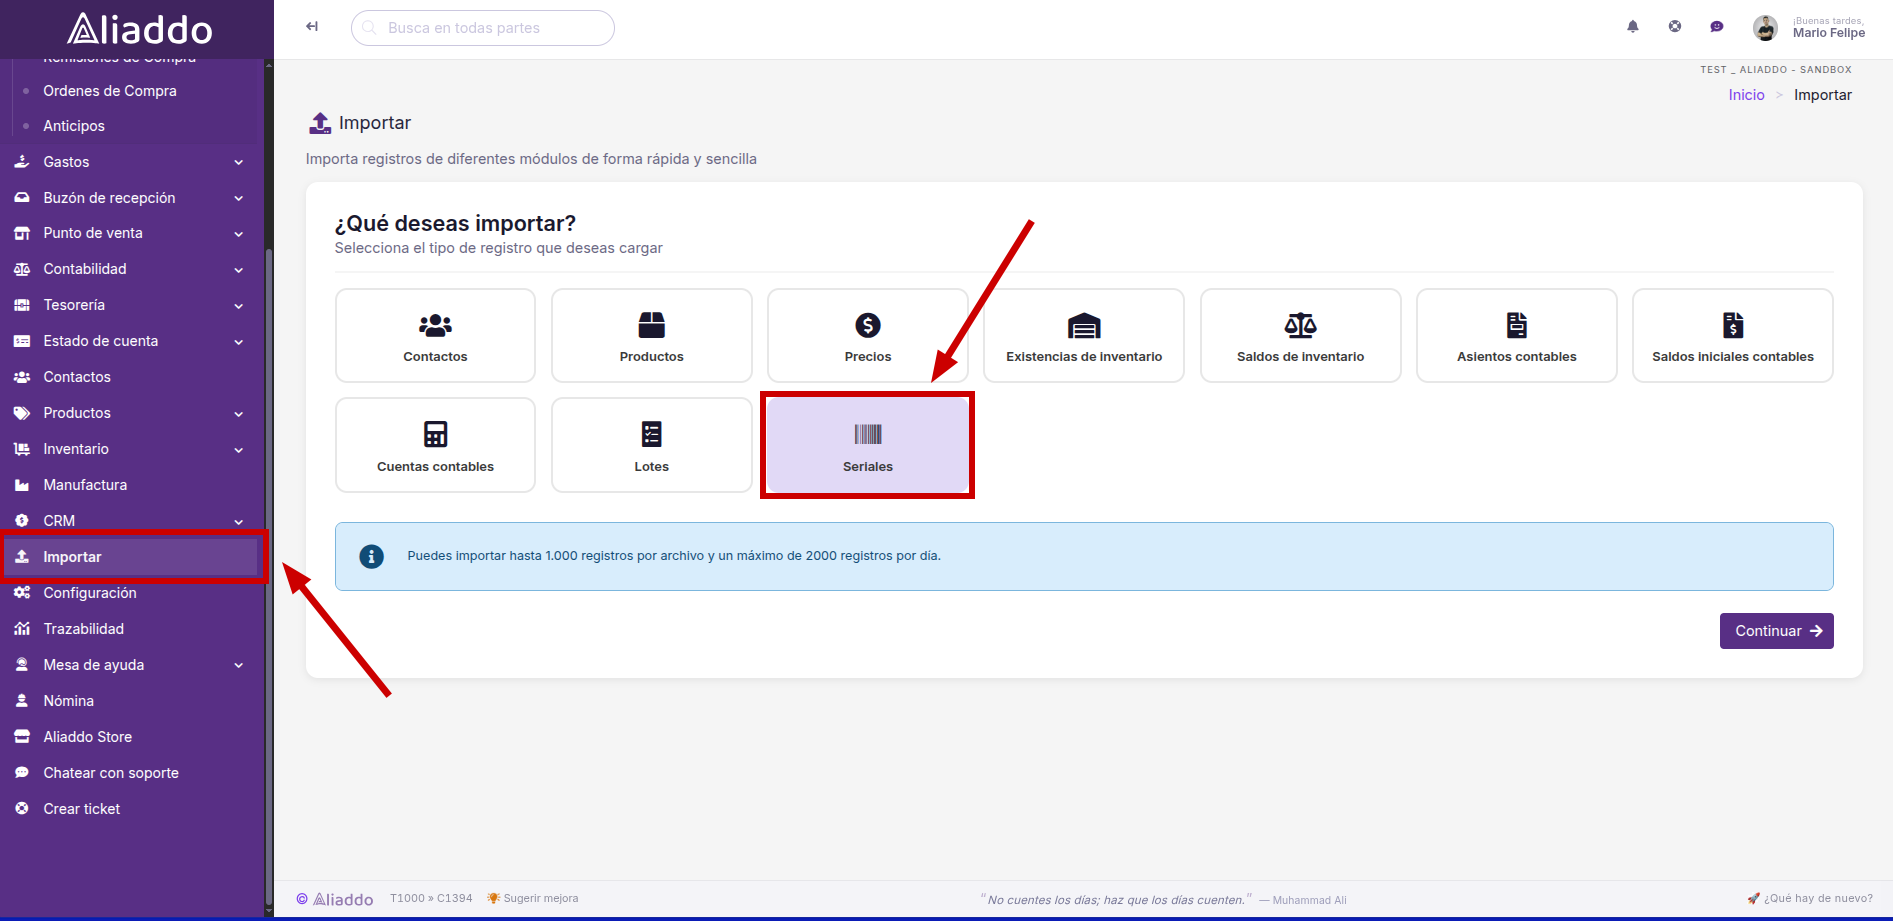This screenshot has width=1893, height=921.
Task: Expand the Tesorería menu
Action: [130, 305]
